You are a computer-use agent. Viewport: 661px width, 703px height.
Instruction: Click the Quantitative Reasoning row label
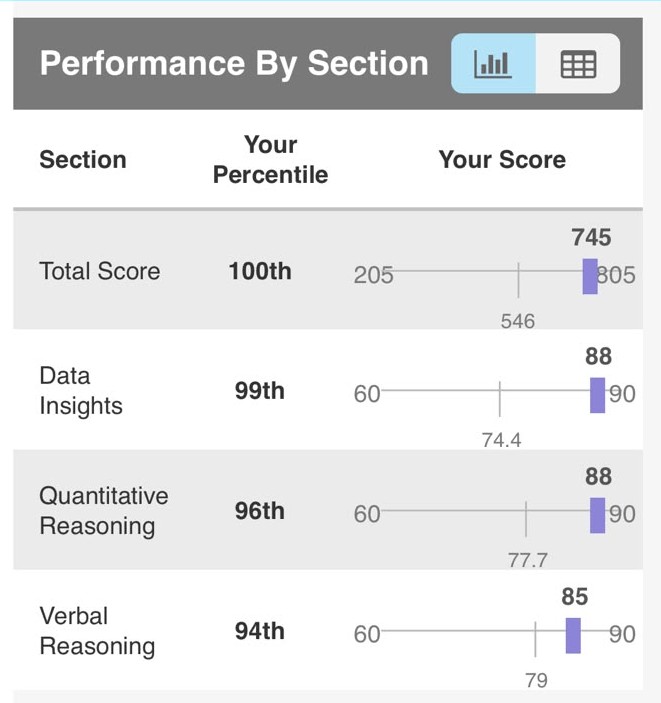104,511
